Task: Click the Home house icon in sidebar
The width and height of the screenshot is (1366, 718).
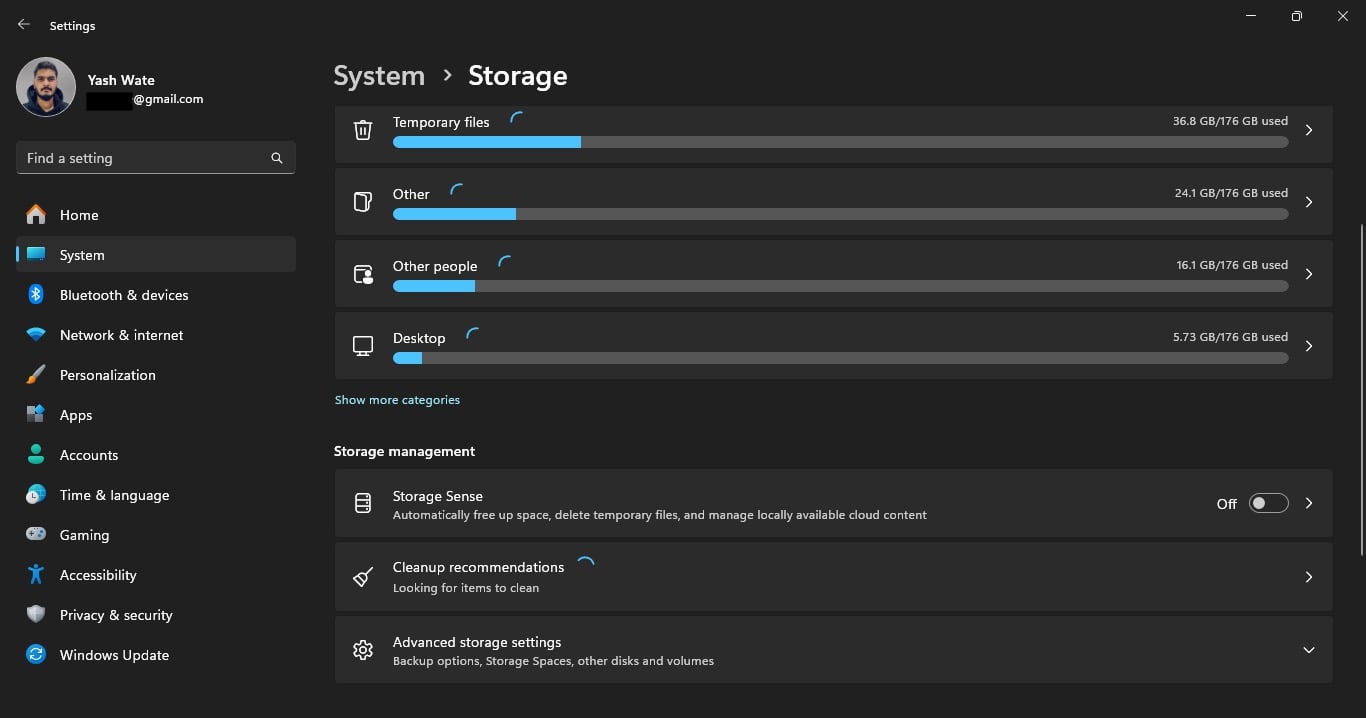Action: (36, 214)
